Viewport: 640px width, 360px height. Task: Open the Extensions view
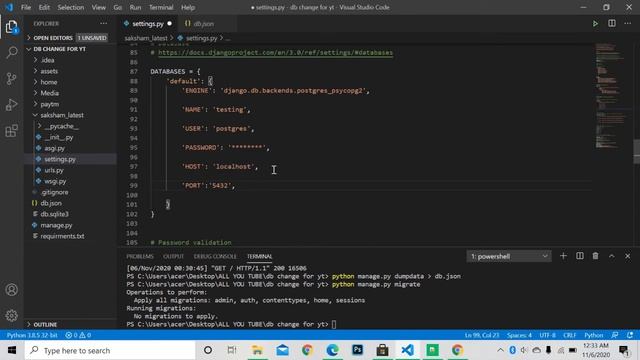pyautogui.click(x=11, y=131)
